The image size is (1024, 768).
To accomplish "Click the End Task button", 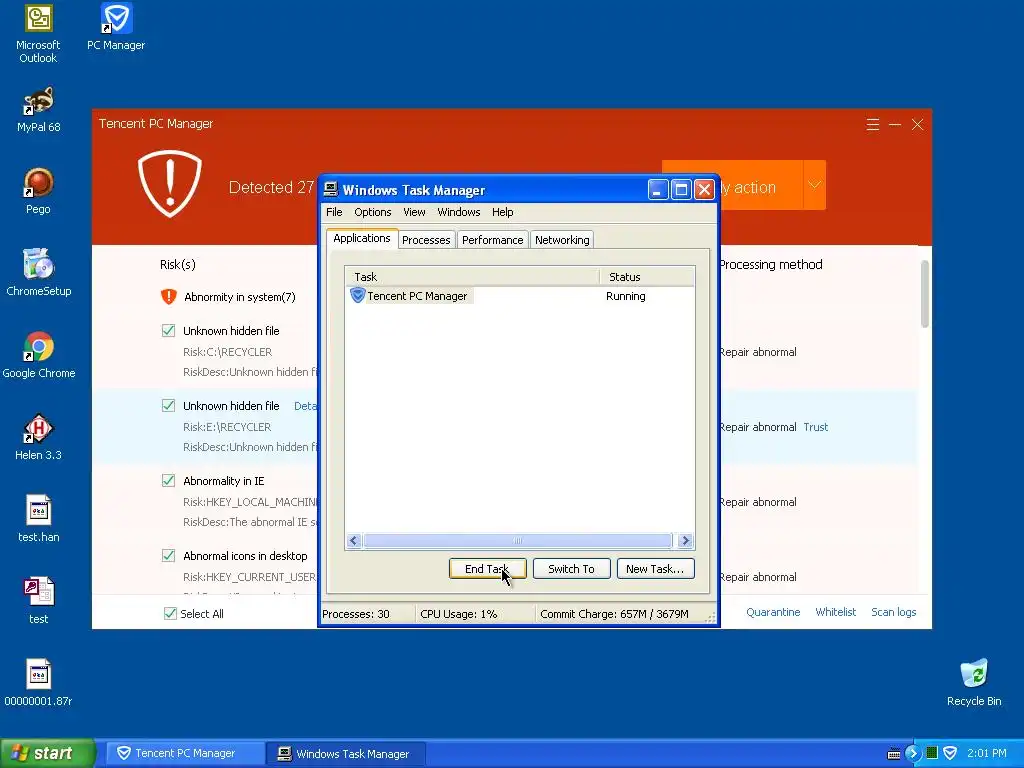I will click(487, 569).
